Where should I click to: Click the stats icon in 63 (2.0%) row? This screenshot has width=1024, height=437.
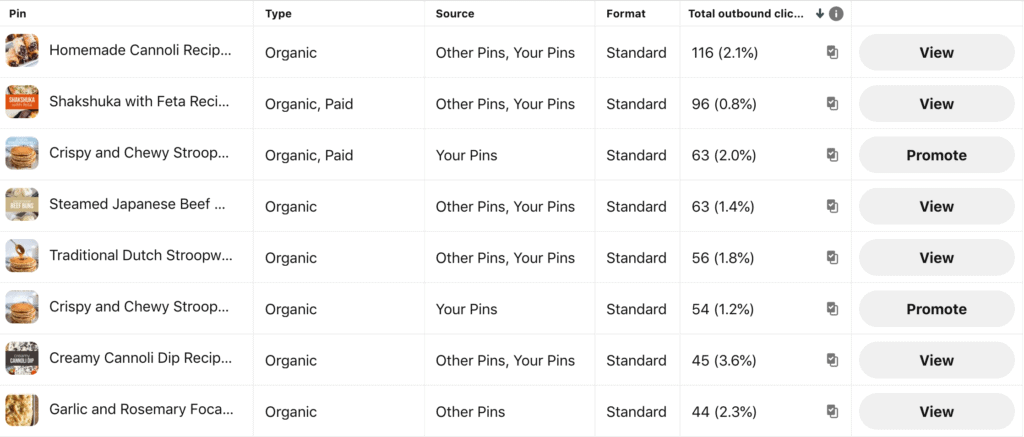click(x=832, y=155)
